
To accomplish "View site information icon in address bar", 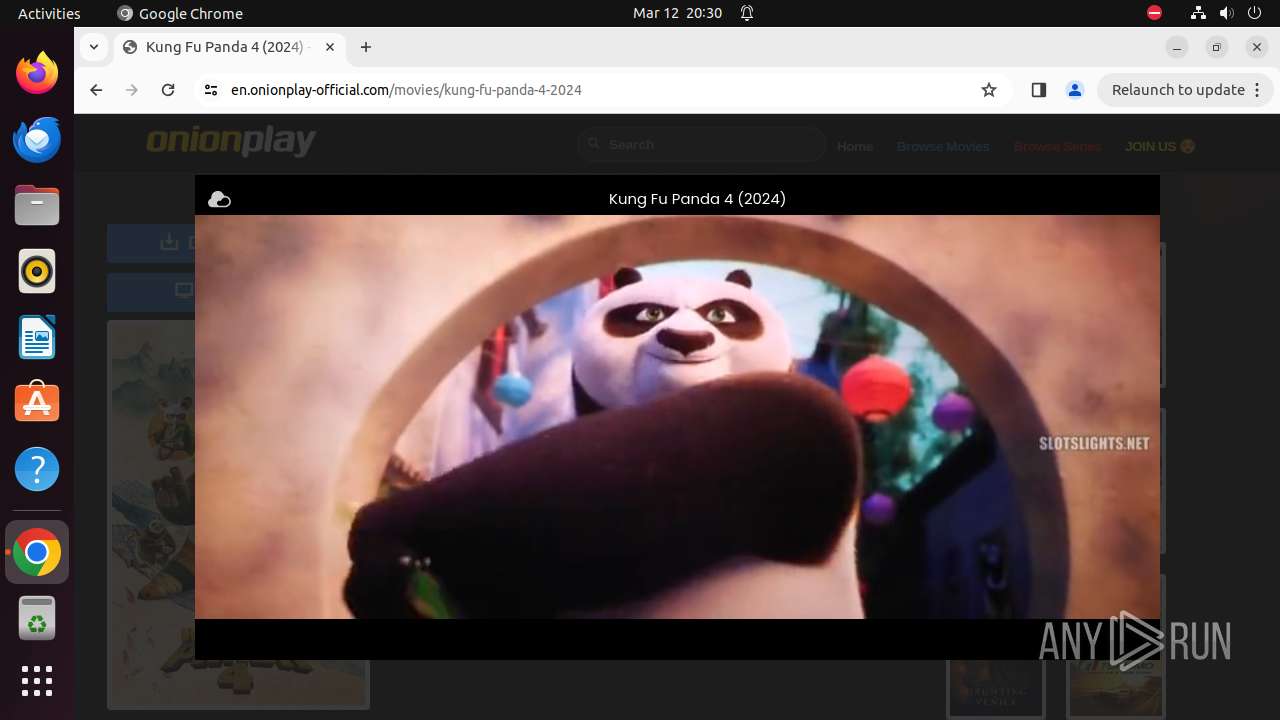I will (x=211, y=90).
